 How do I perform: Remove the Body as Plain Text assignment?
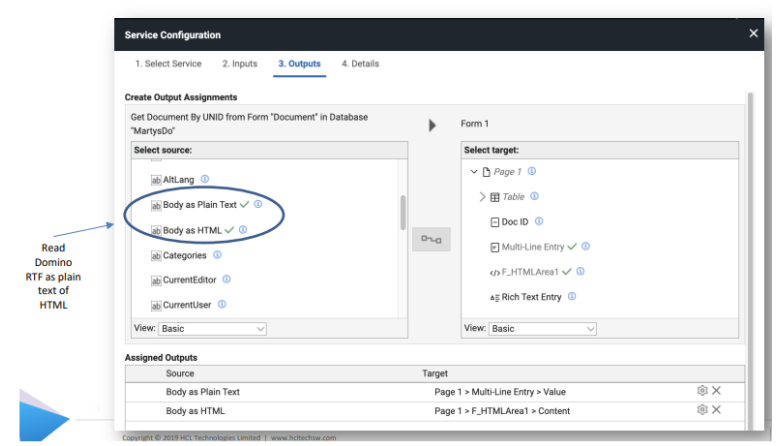pos(716,390)
